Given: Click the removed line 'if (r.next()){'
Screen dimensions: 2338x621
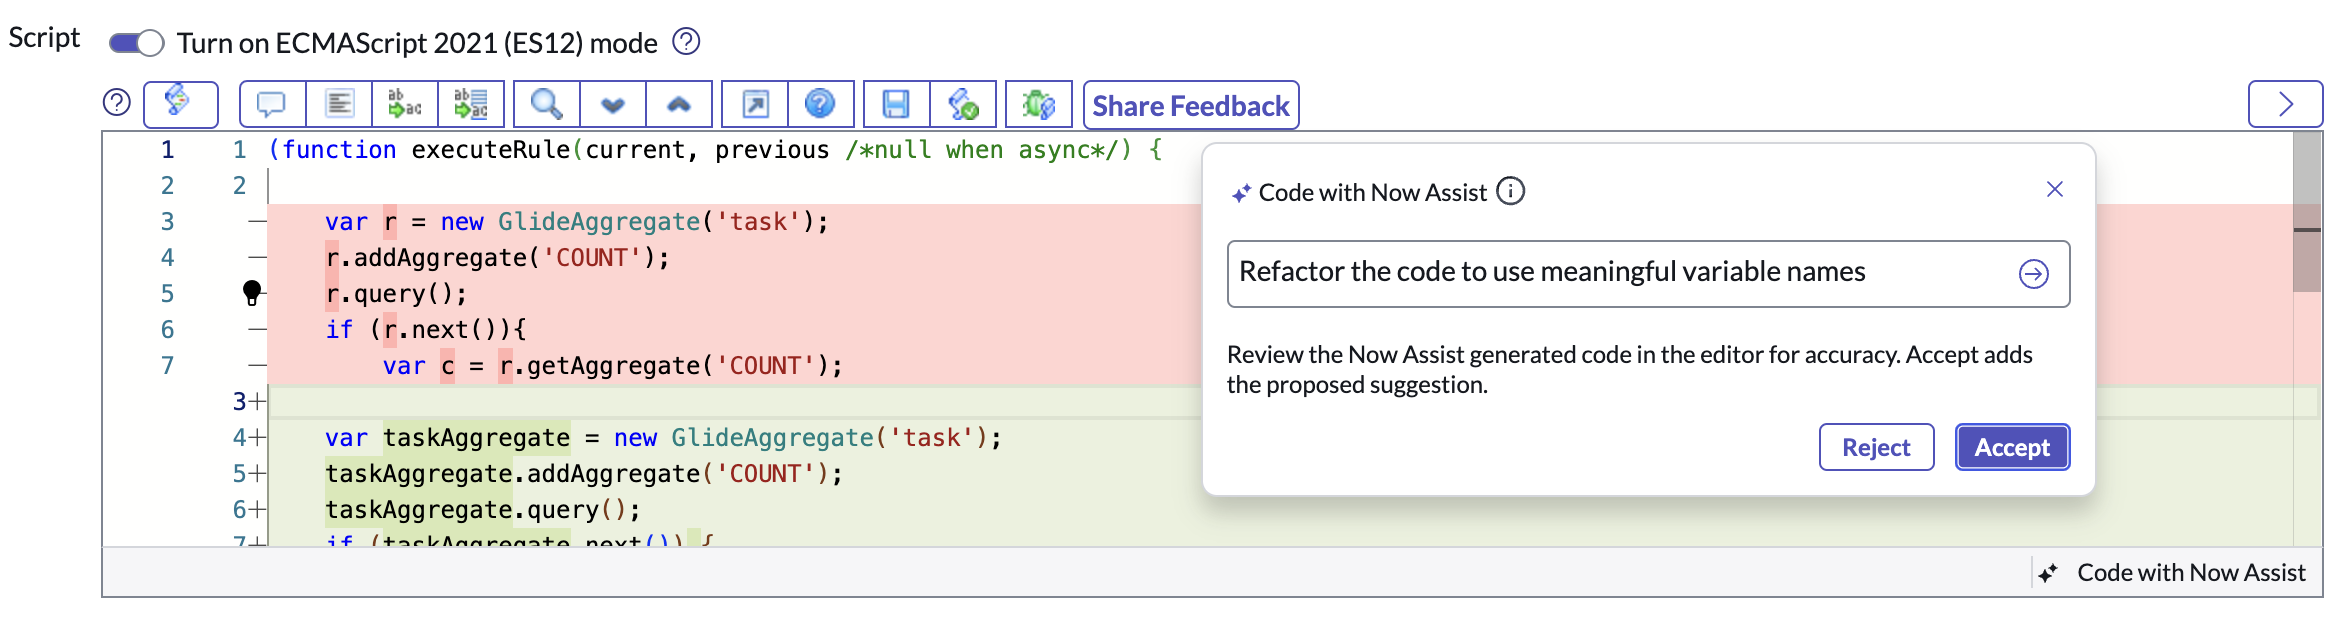Looking at the screenshot, I should pos(425,330).
